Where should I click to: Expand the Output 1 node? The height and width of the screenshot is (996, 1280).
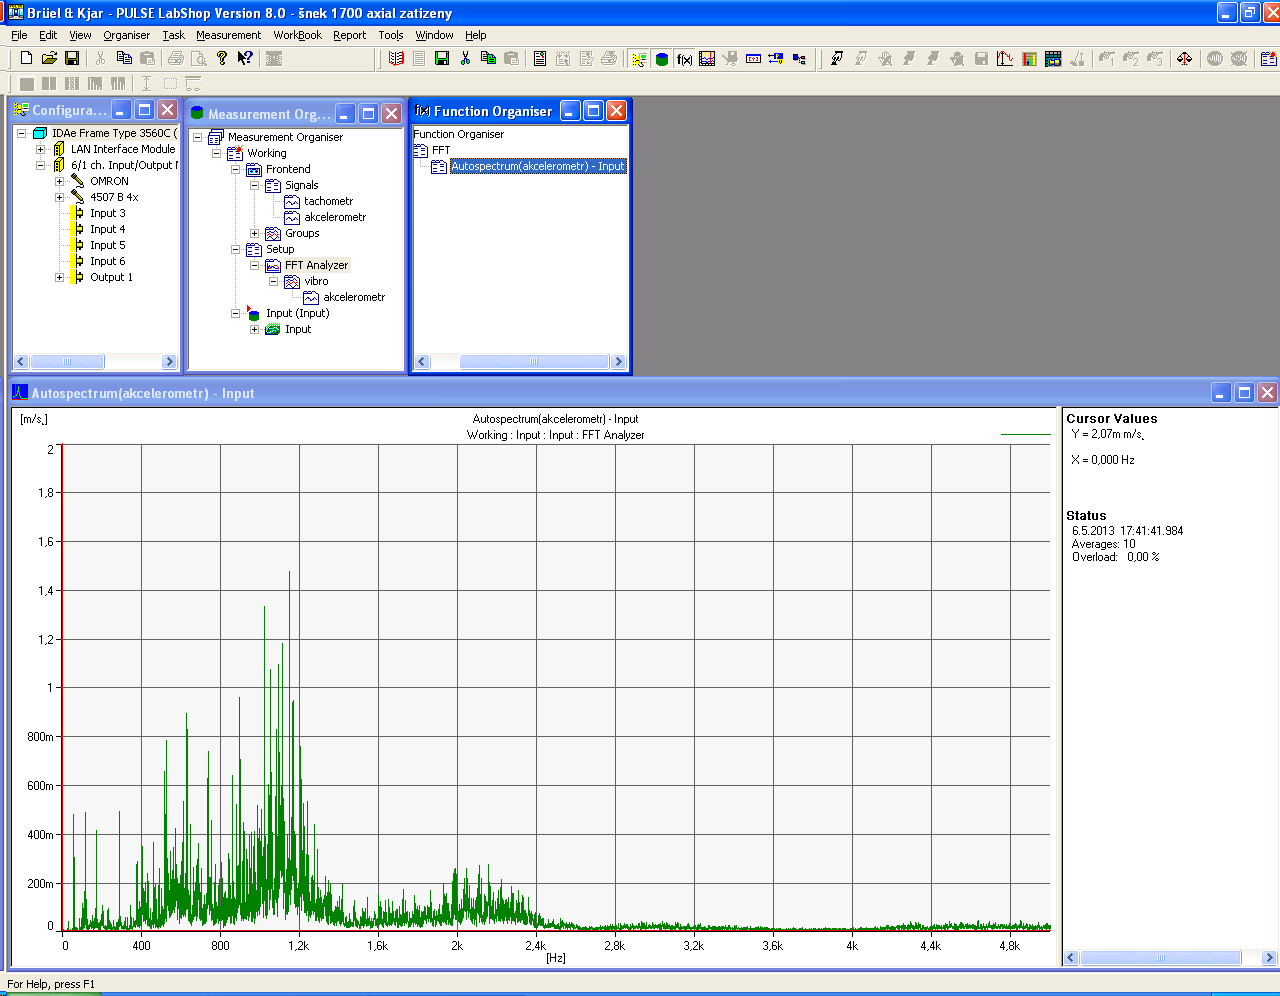click(60, 277)
